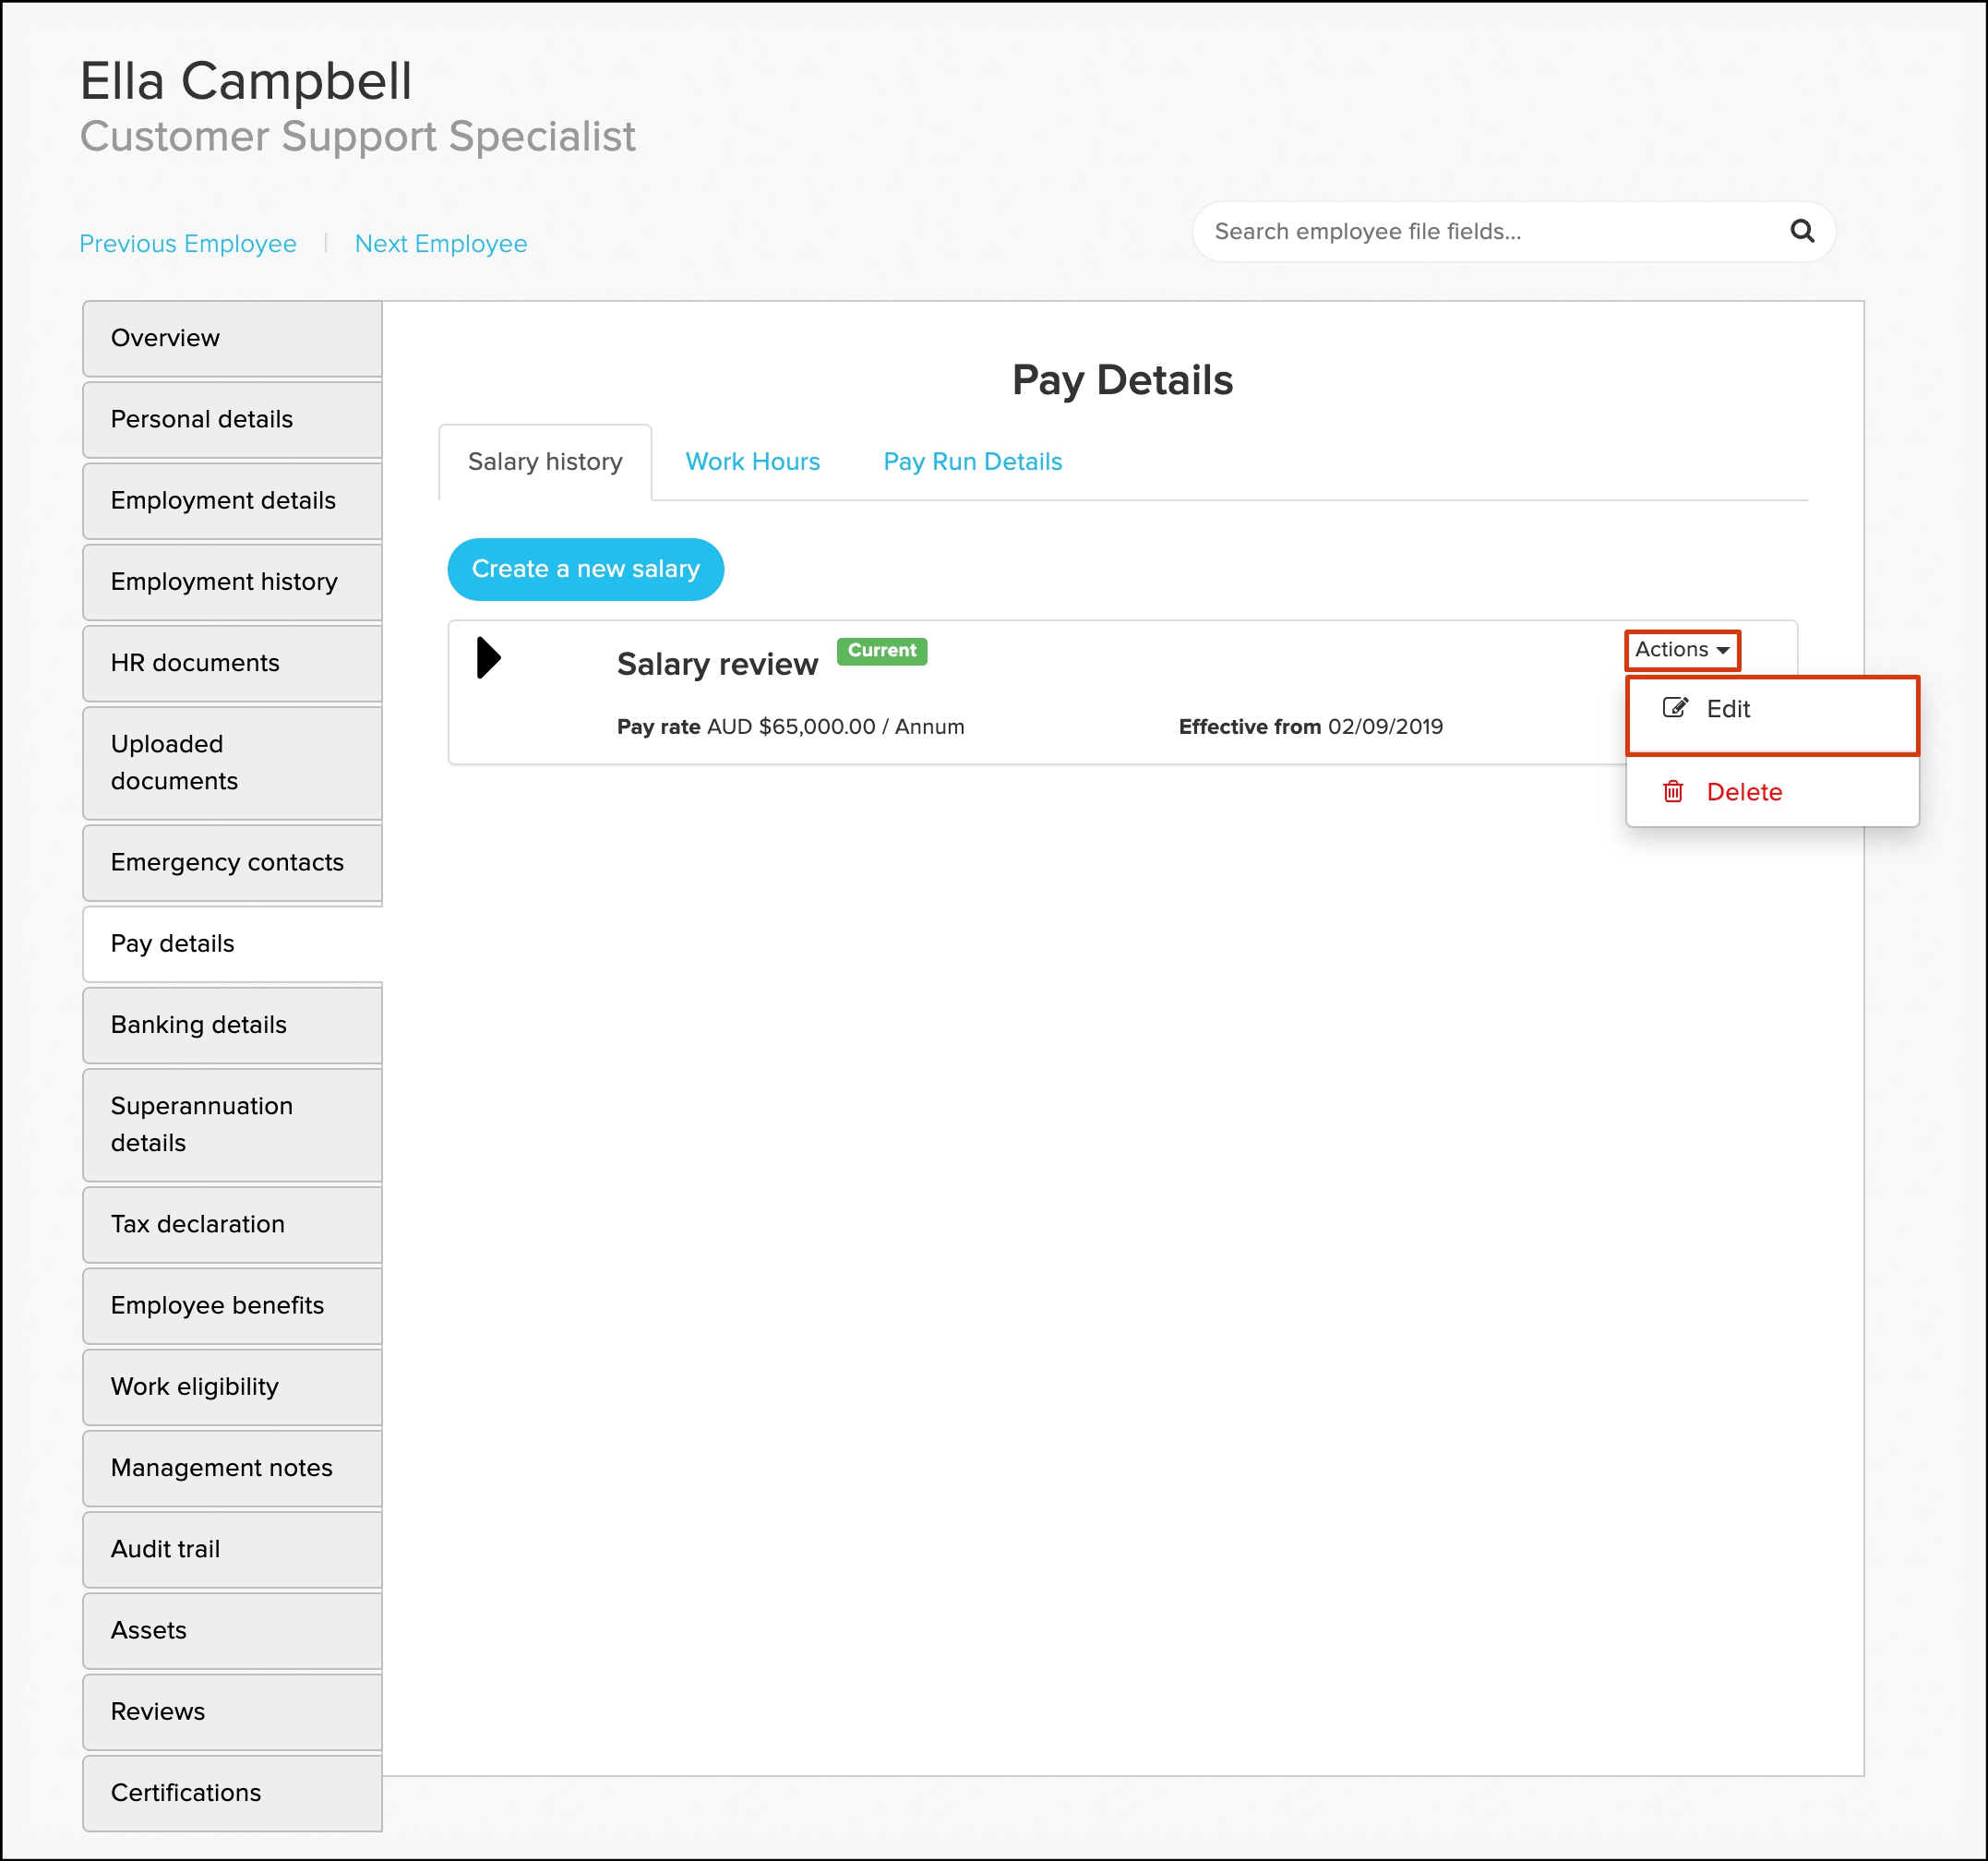Expand the Salary review row arrow
The image size is (1988, 1861).
488,657
